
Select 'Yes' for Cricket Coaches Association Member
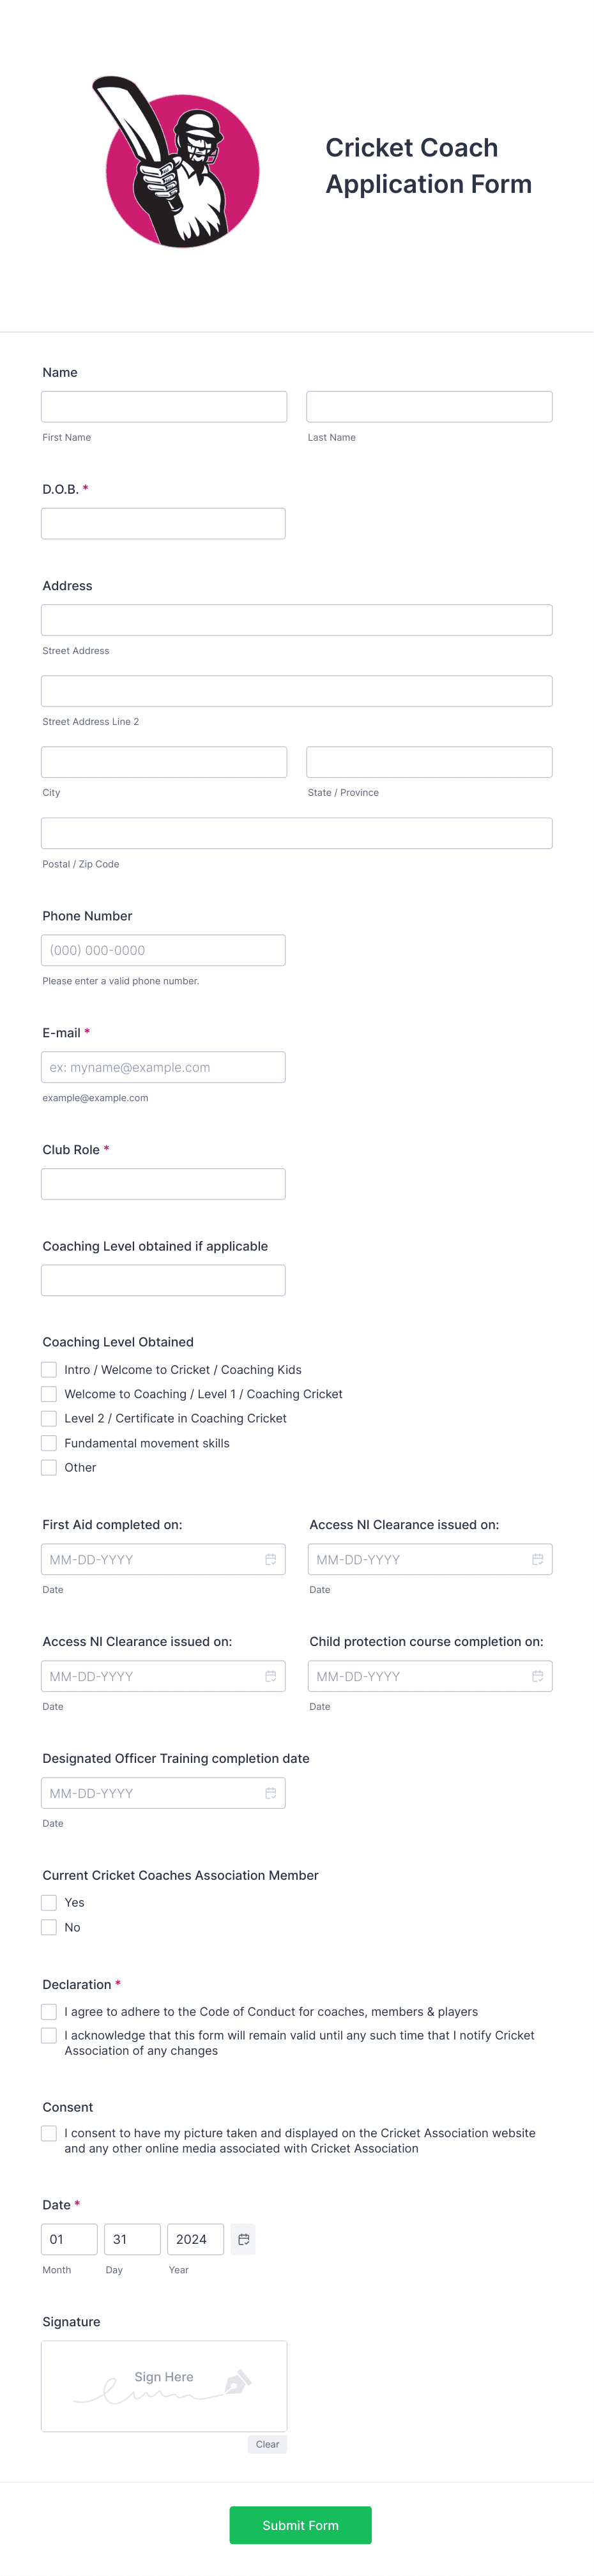[x=48, y=1902]
